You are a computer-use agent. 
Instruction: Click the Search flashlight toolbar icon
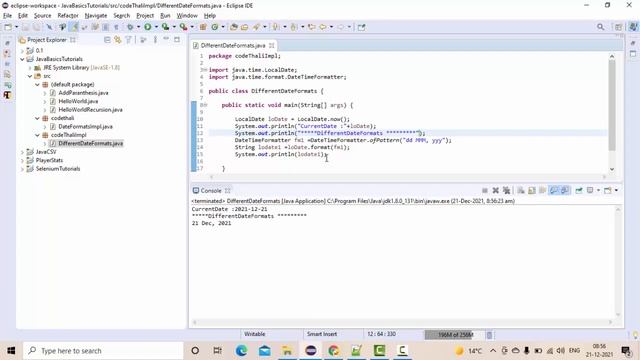click(256, 27)
